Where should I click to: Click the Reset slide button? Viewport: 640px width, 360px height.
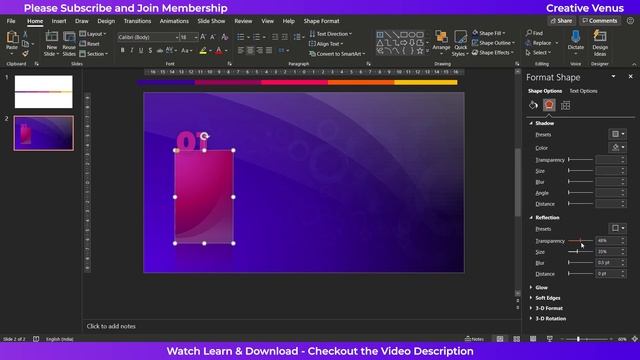coord(90,44)
